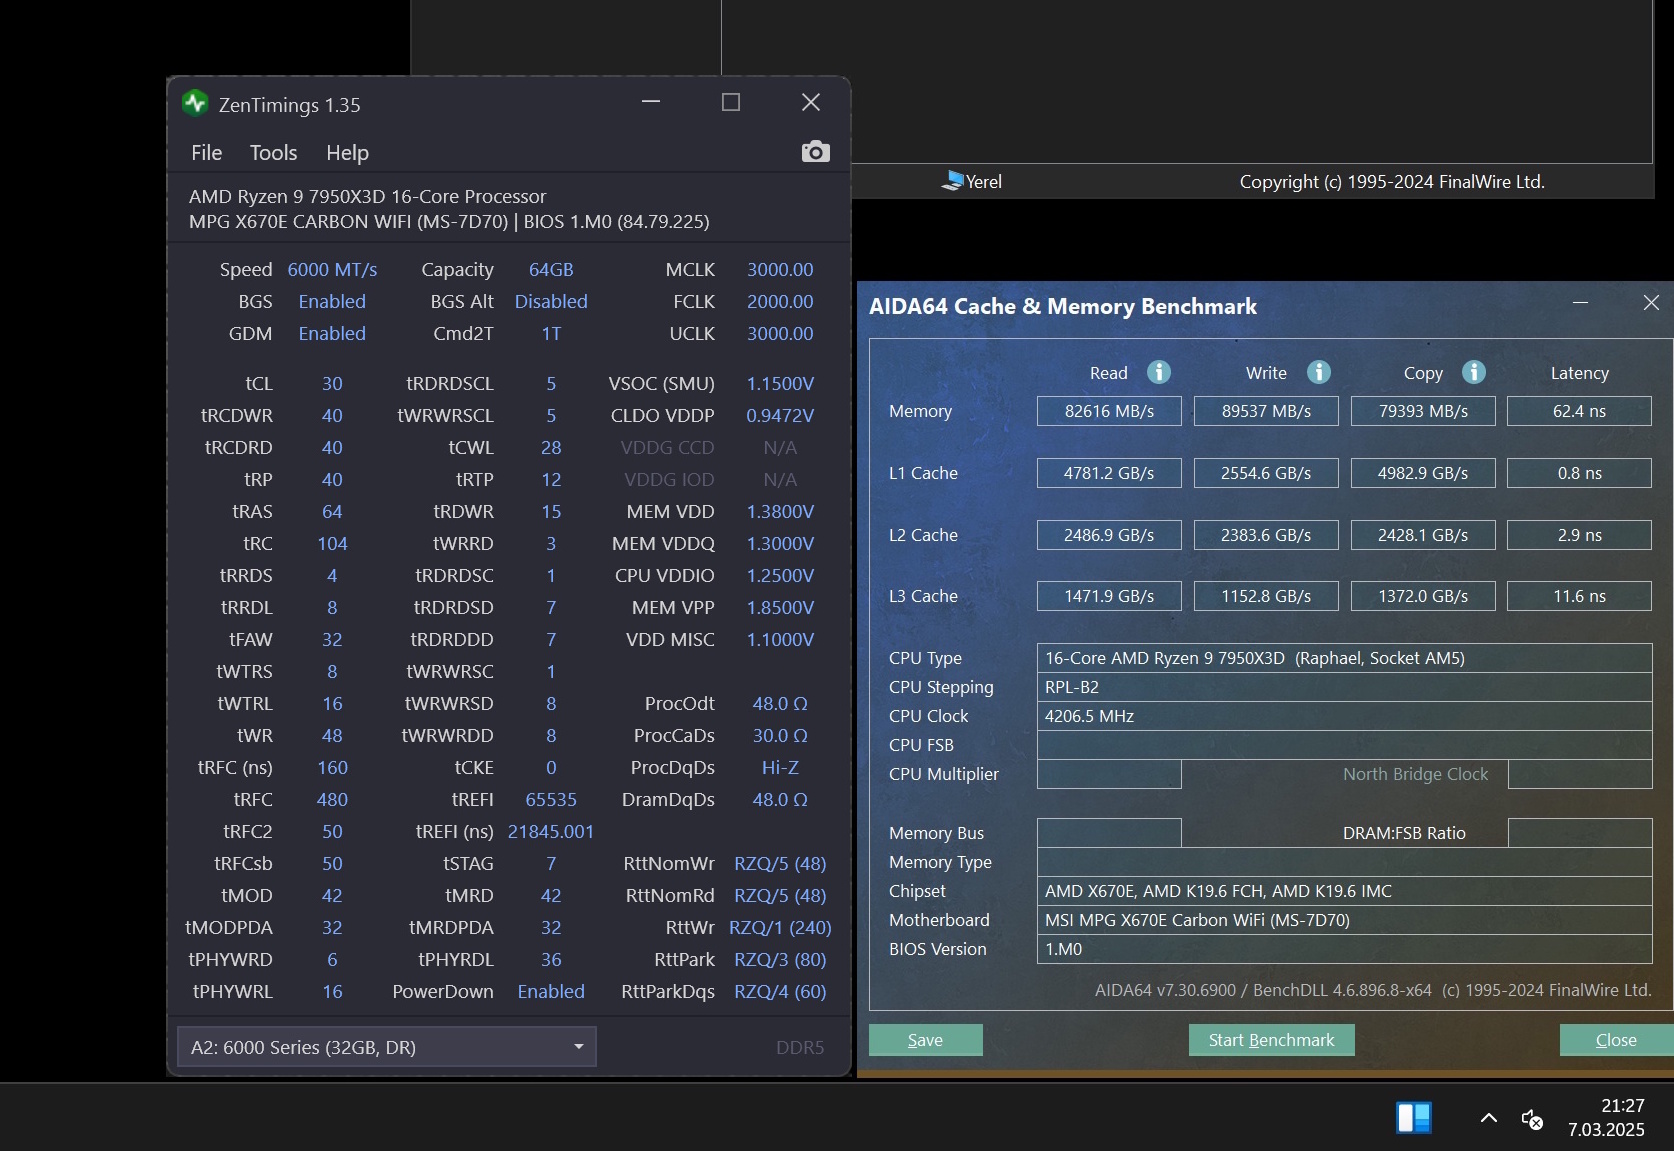The width and height of the screenshot is (1674, 1151).
Task: Close the ZenTimings window
Action: click(x=811, y=102)
